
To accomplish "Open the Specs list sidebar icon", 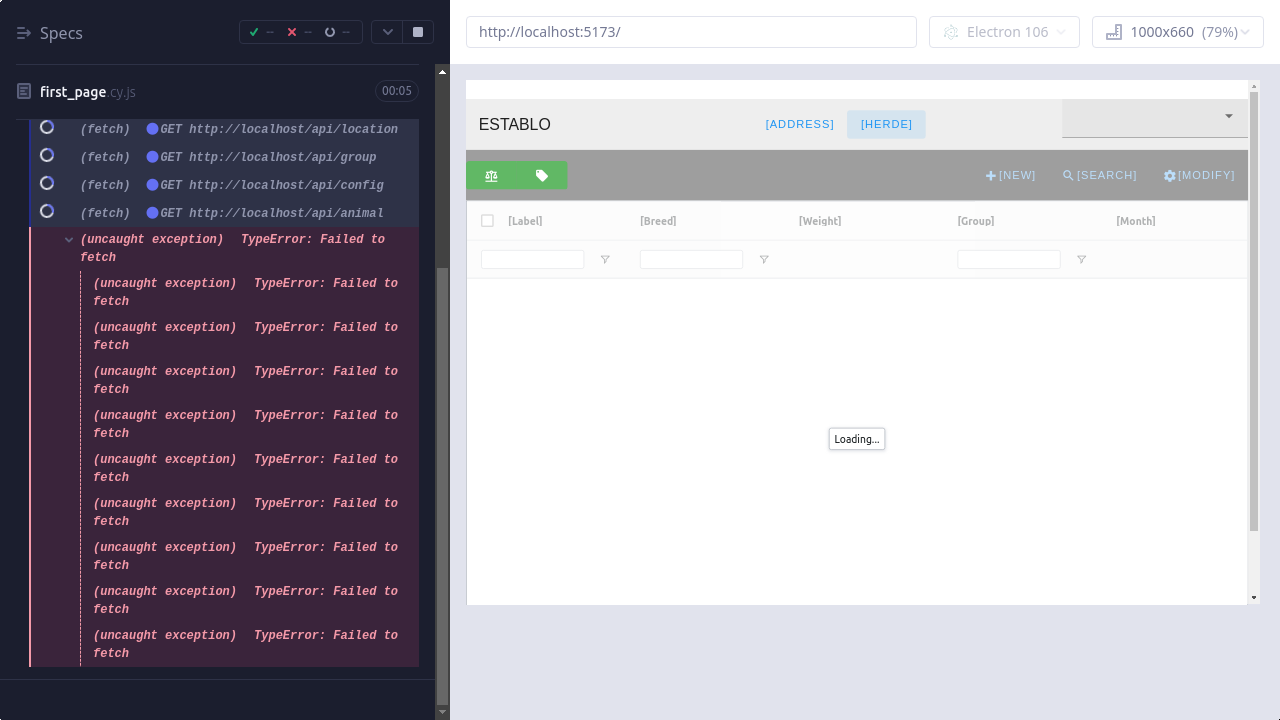I will coord(24,33).
